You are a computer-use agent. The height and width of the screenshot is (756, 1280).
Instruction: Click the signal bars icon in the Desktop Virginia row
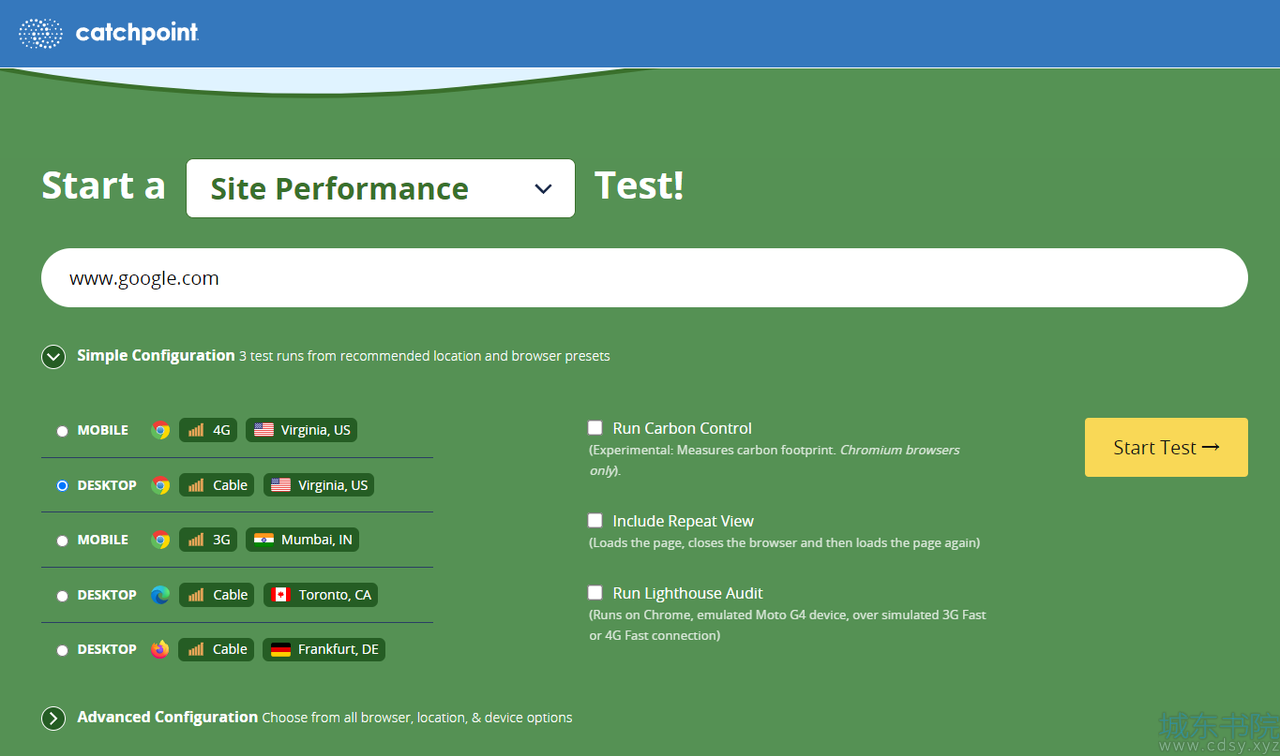[196, 485]
